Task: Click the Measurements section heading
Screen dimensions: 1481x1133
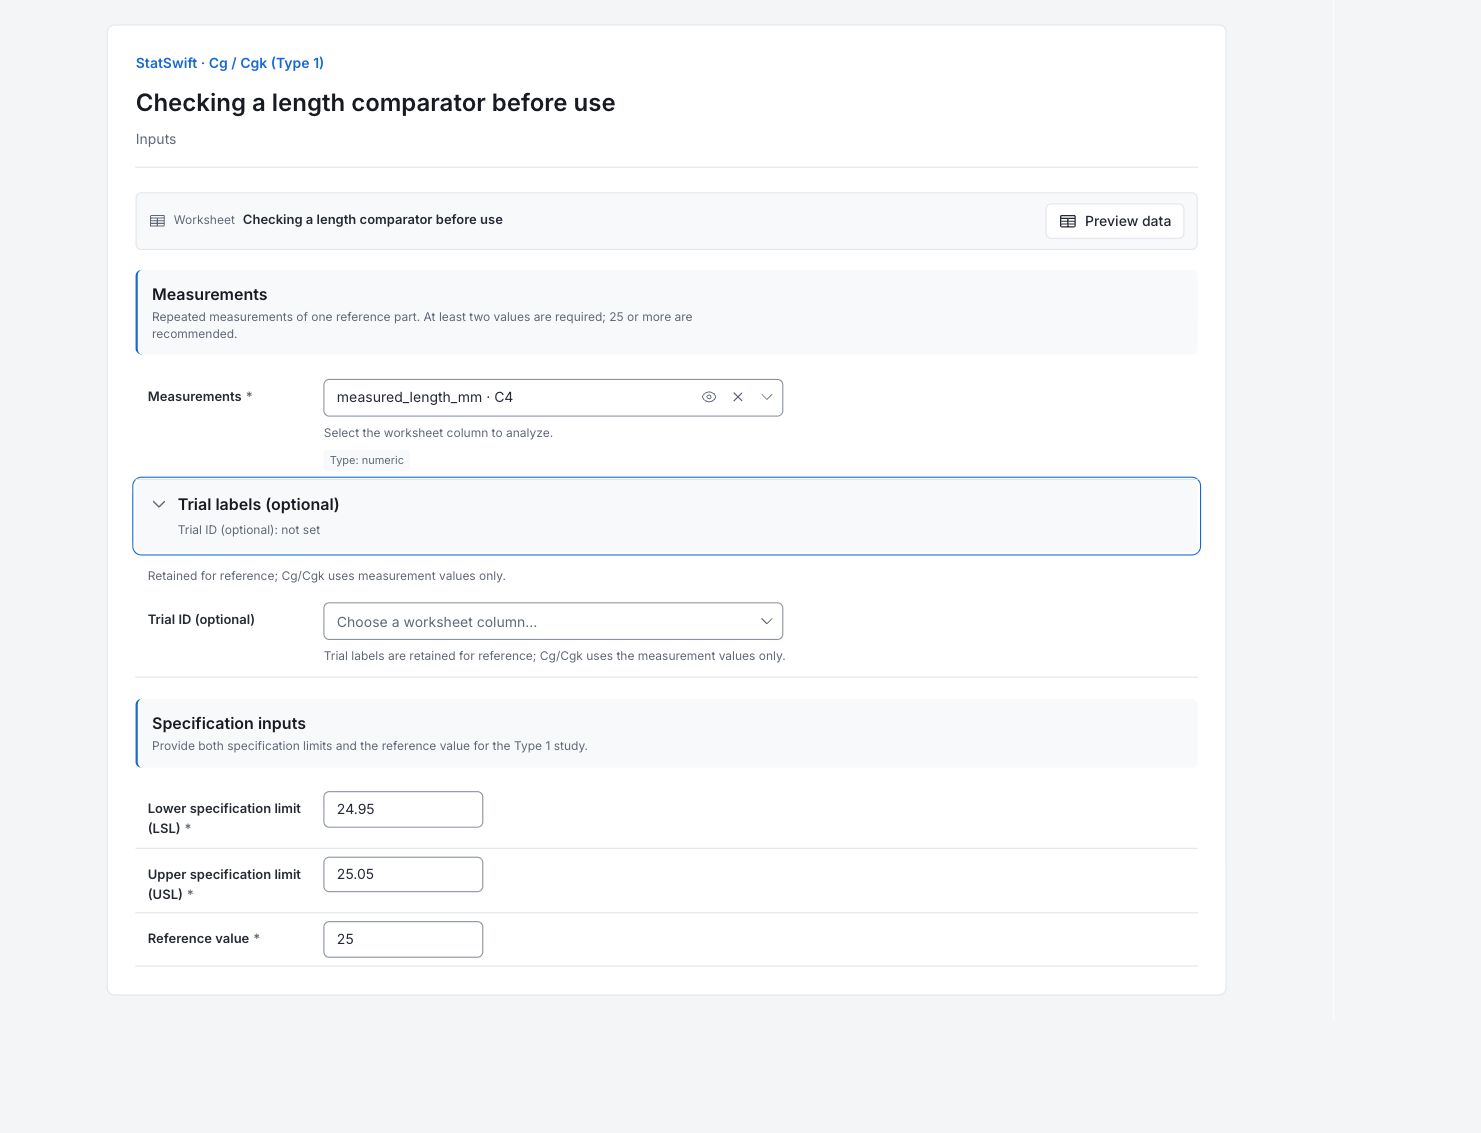Action: click(x=210, y=294)
